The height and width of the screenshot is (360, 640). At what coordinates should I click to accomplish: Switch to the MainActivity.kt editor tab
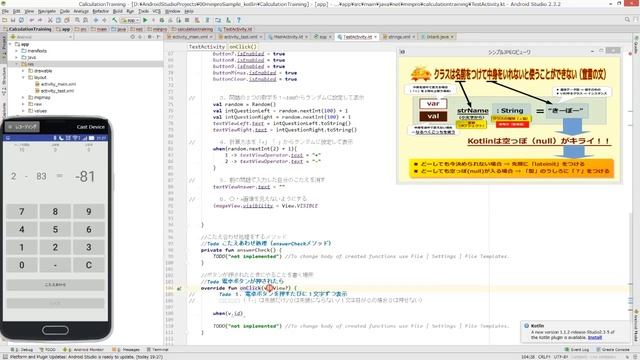click(287, 37)
